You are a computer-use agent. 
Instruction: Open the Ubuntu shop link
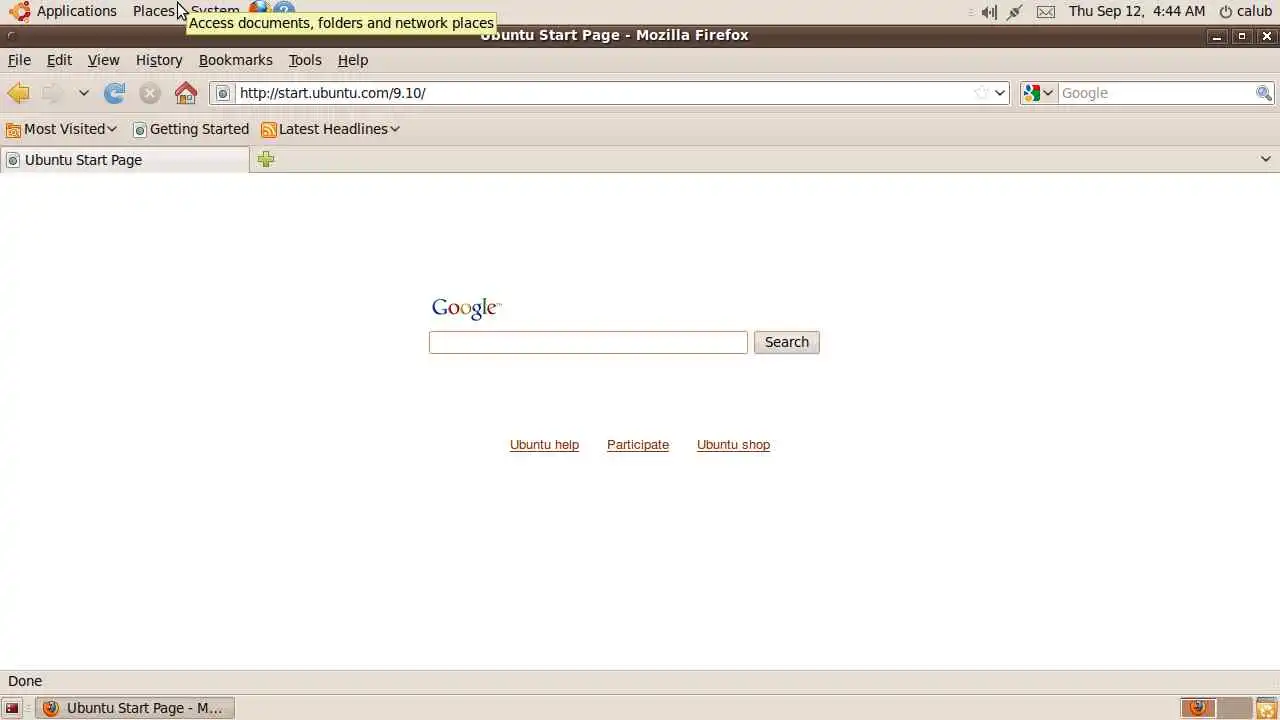[x=733, y=445]
